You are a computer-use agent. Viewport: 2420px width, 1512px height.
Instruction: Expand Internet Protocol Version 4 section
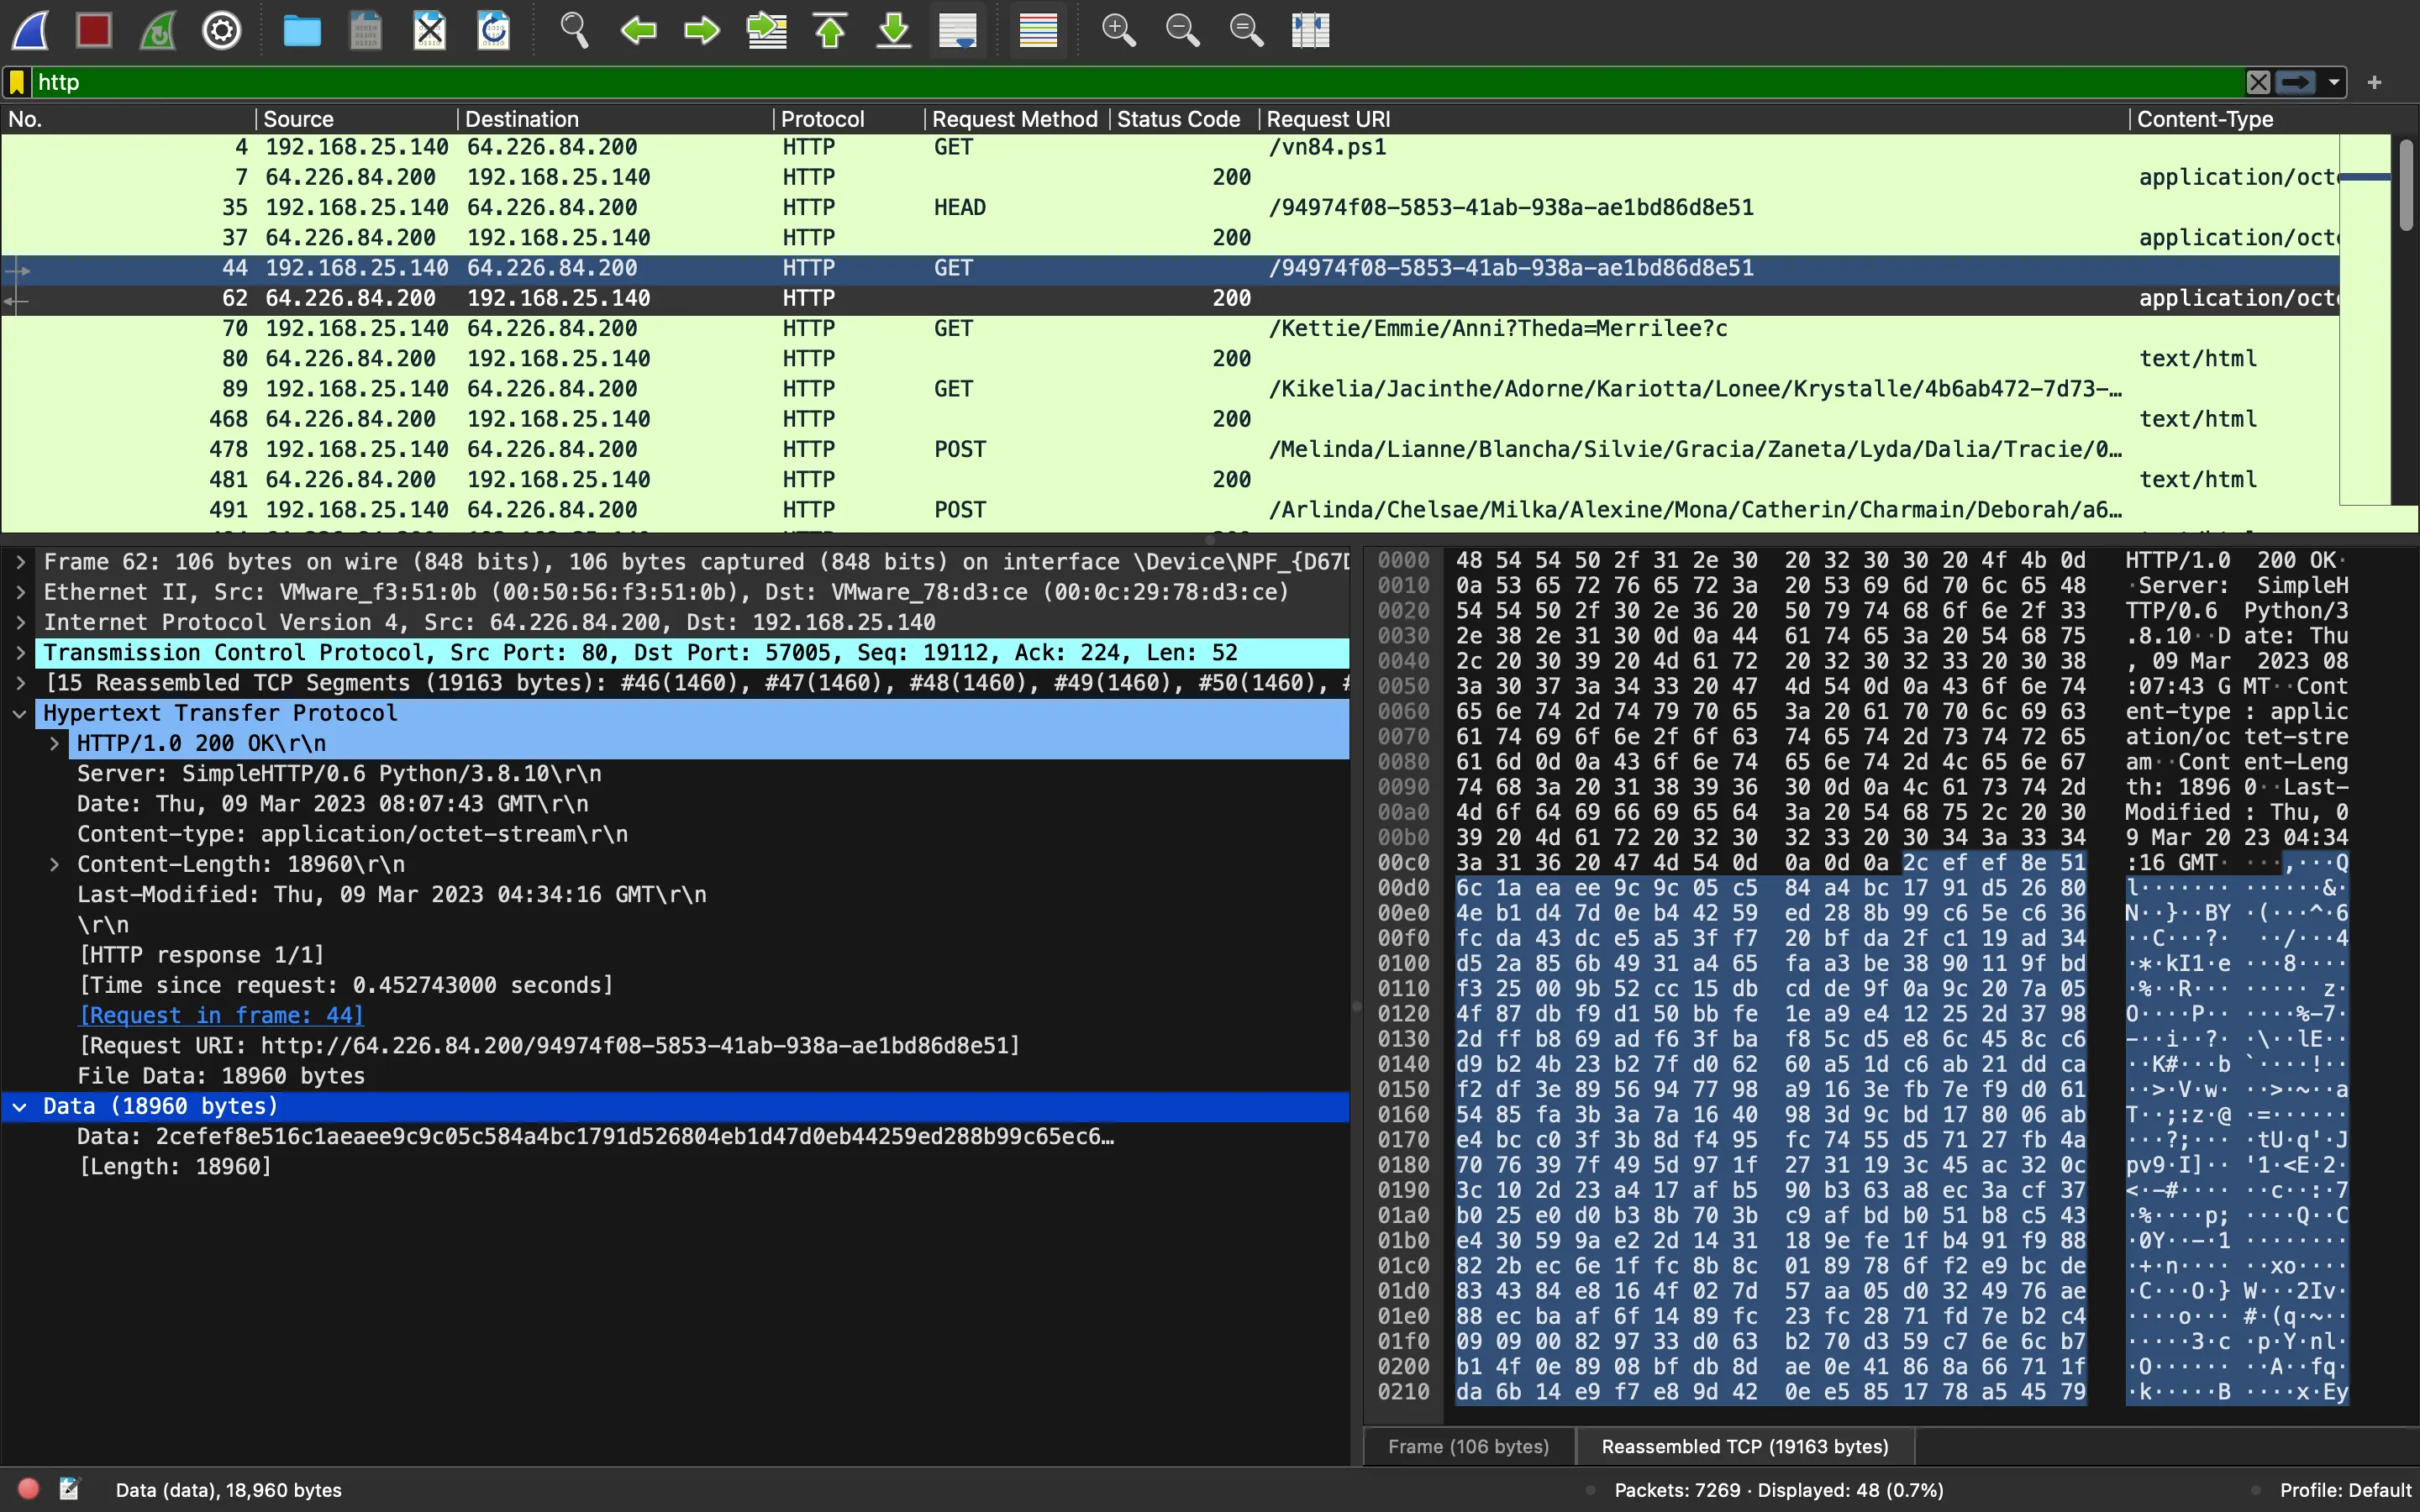point(20,622)
